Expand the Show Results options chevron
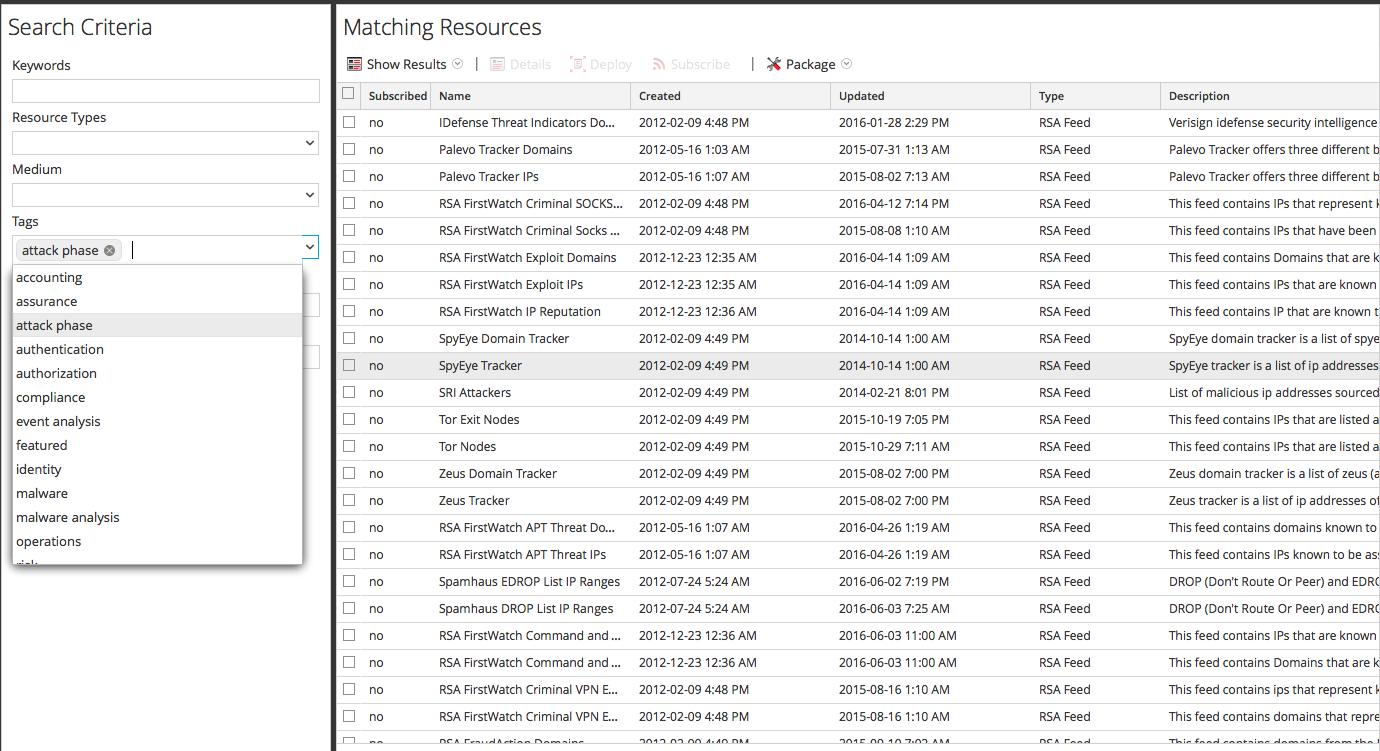This screenshot has width=1380, height=751. coord(458,63)
